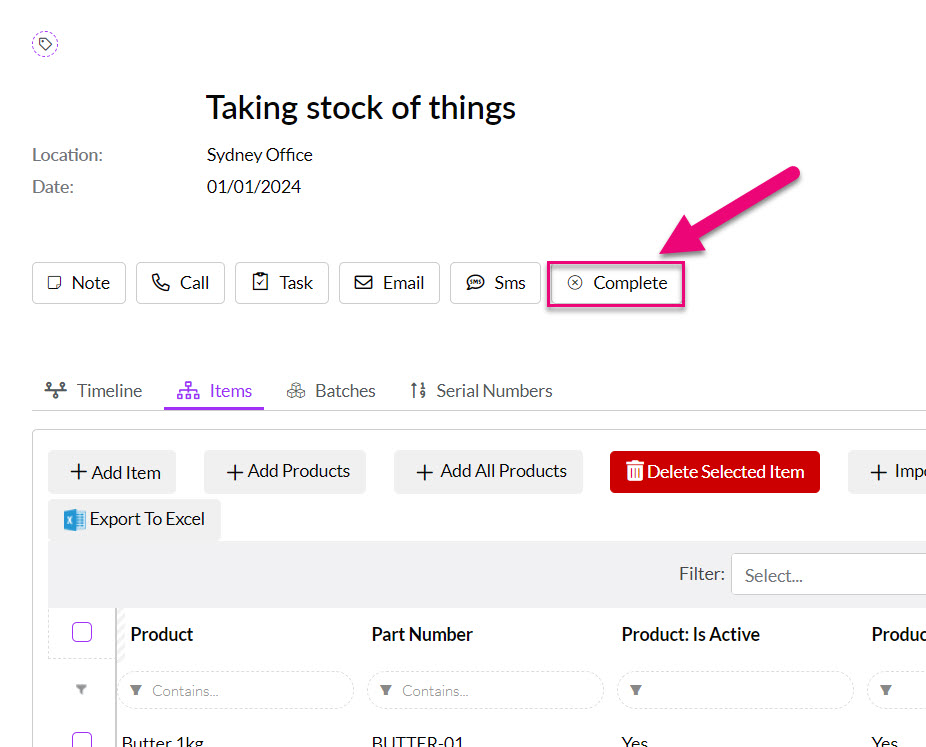Screen dimensions: 926x747
Task: Compose an Email
Action: [x=389, y=283]
